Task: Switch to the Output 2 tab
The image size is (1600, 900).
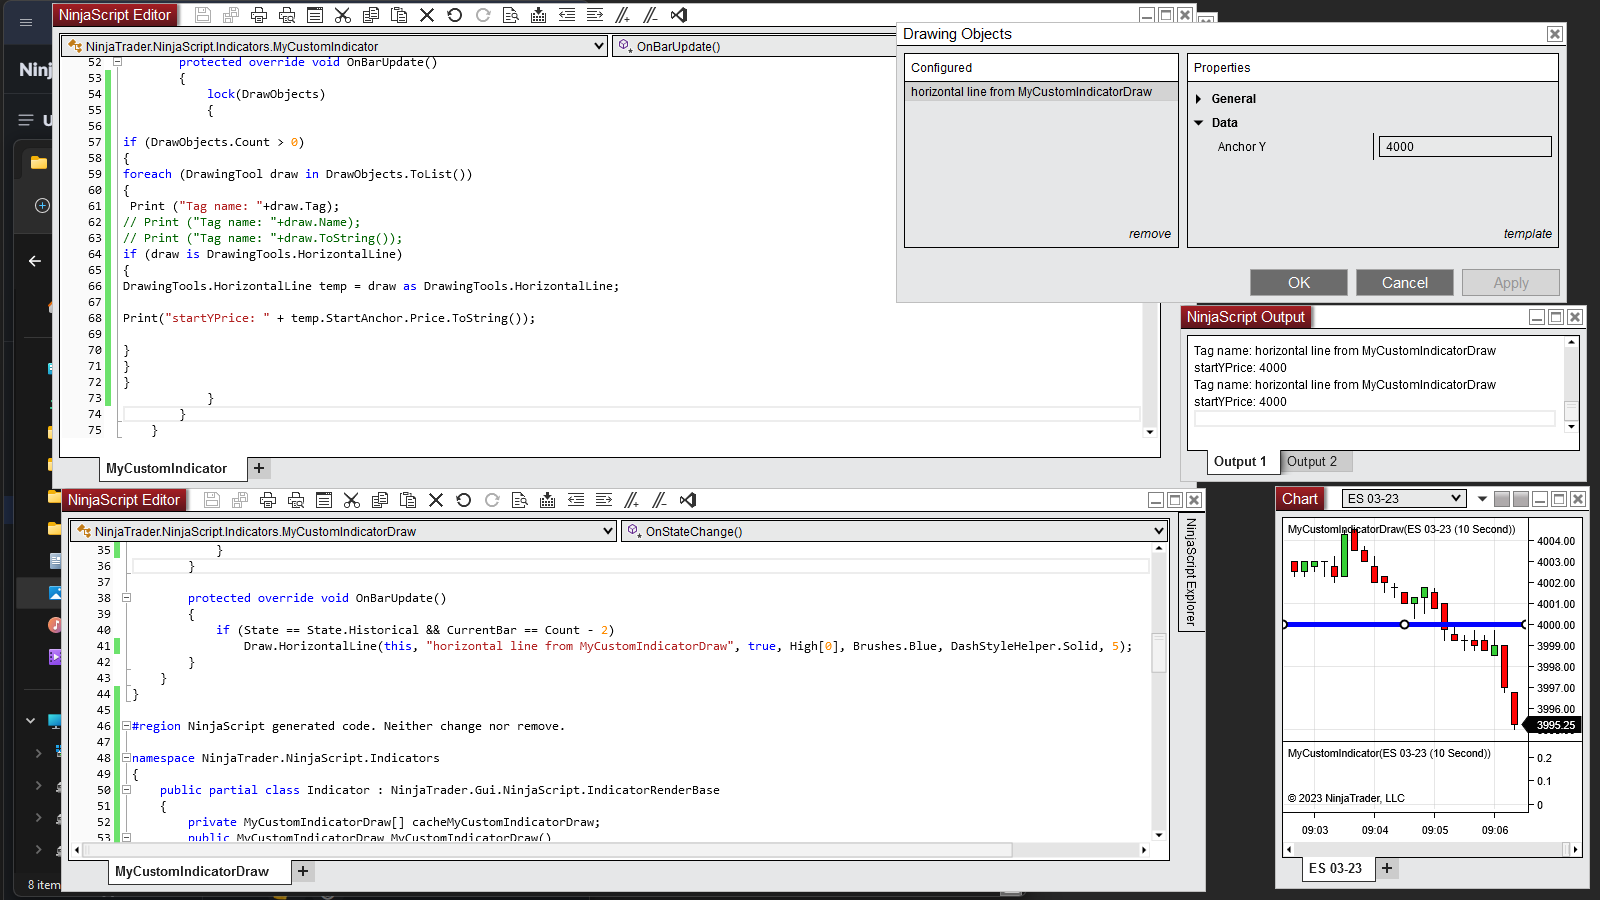Action: pos(1311,461)
